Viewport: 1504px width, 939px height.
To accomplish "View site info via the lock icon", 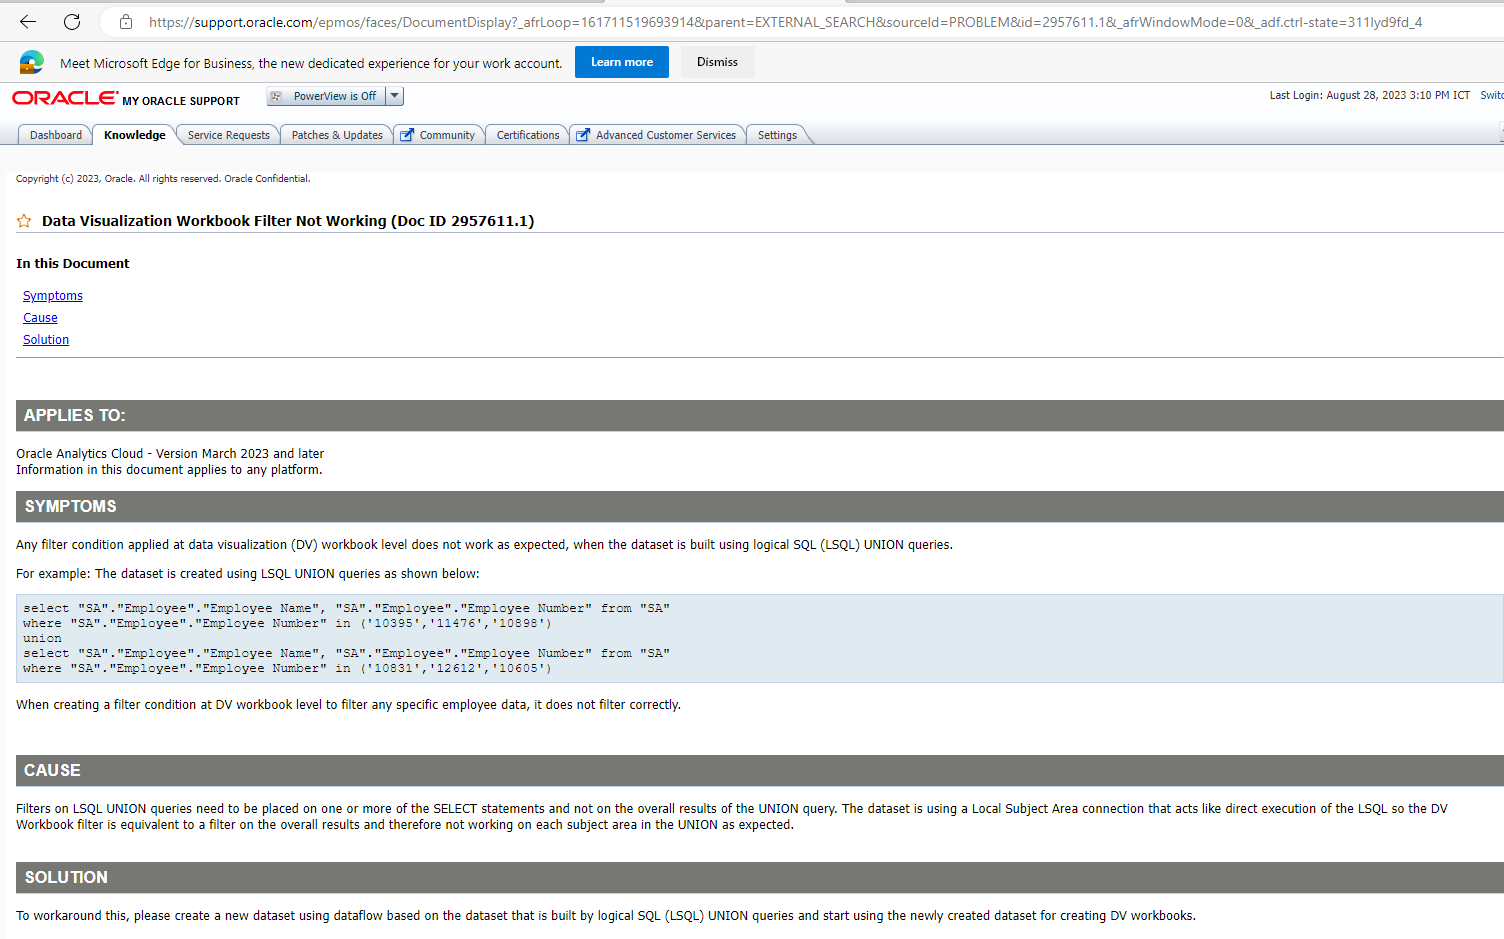I will pyautogui.click(x=126, y=22).
